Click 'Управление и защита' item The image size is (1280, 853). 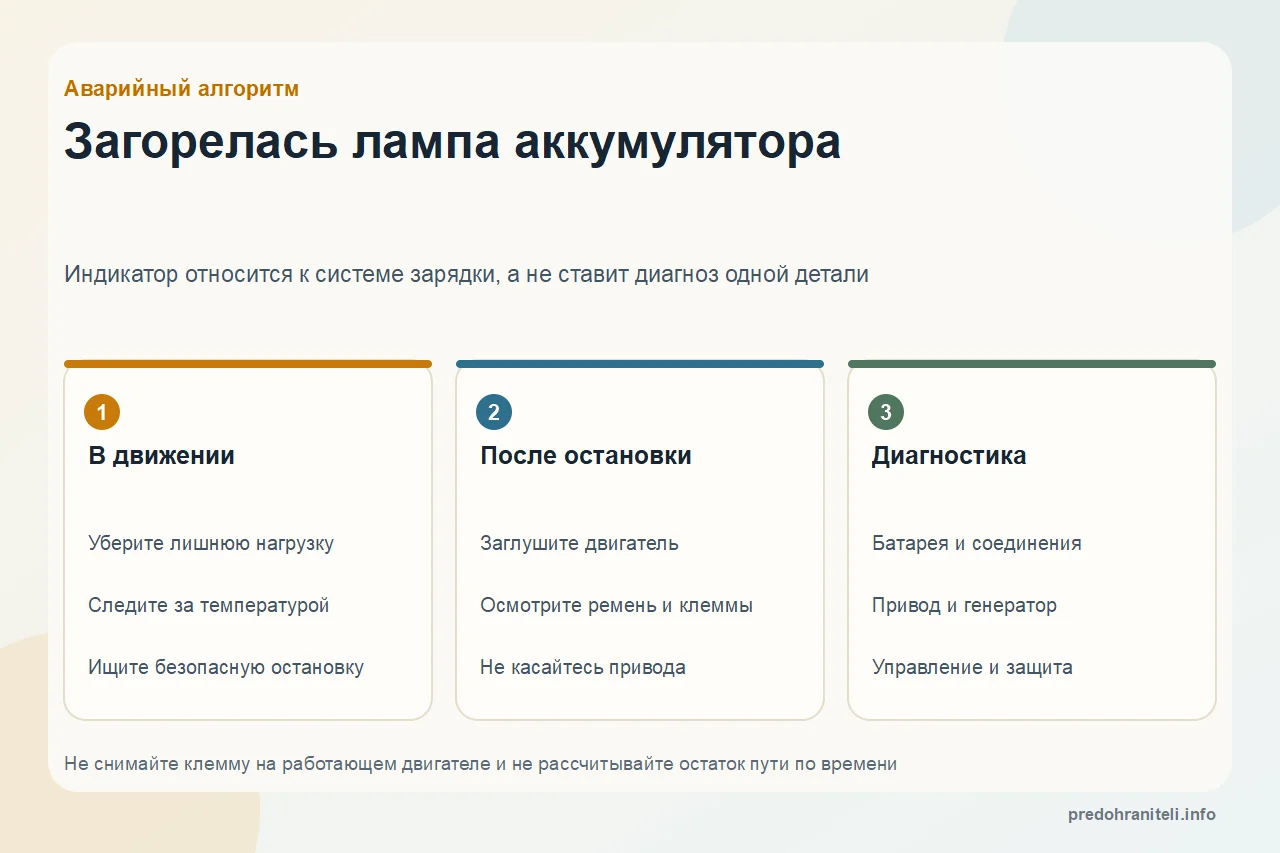tap(972, 668)
